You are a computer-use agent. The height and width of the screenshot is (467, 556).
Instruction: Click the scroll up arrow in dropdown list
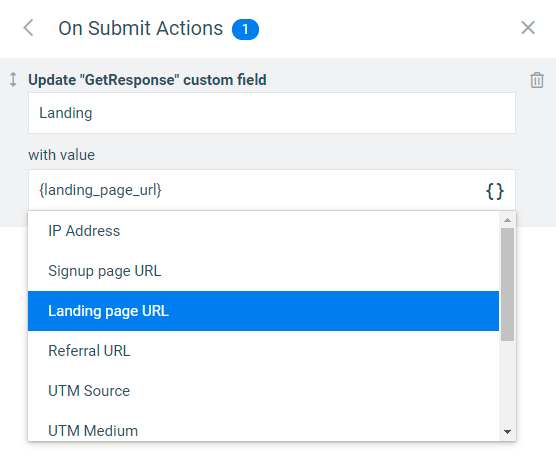coord(507,220)
